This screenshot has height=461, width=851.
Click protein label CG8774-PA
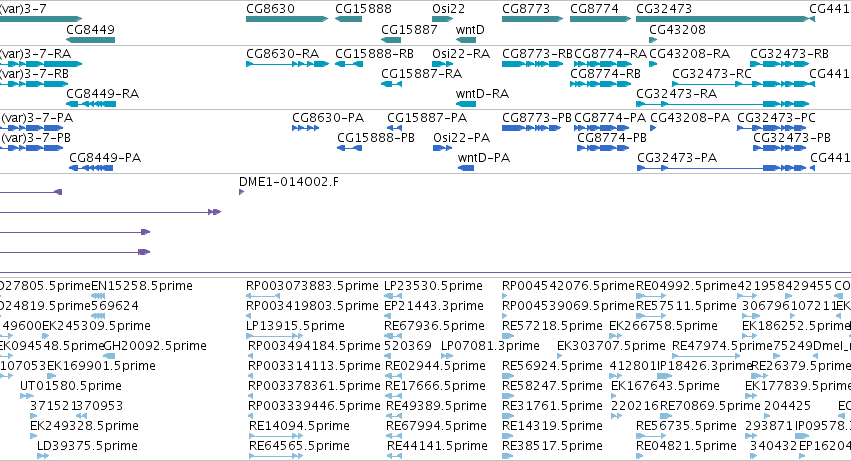click(x=610, y=118)
